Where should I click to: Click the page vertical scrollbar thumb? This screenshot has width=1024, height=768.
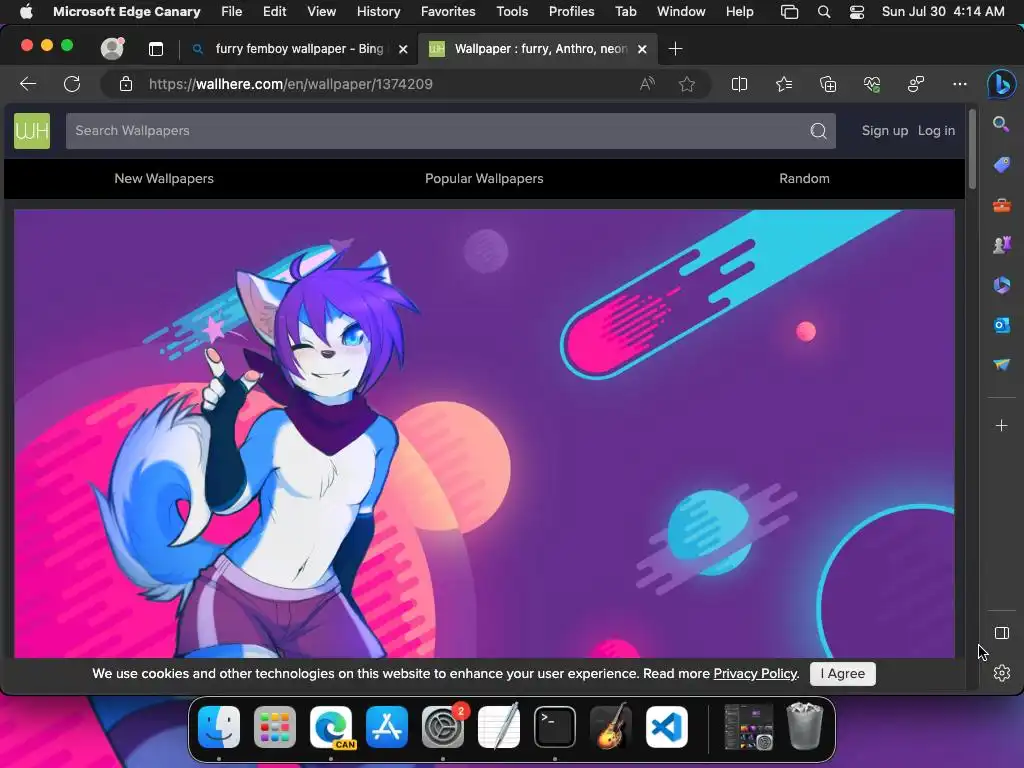972,149
